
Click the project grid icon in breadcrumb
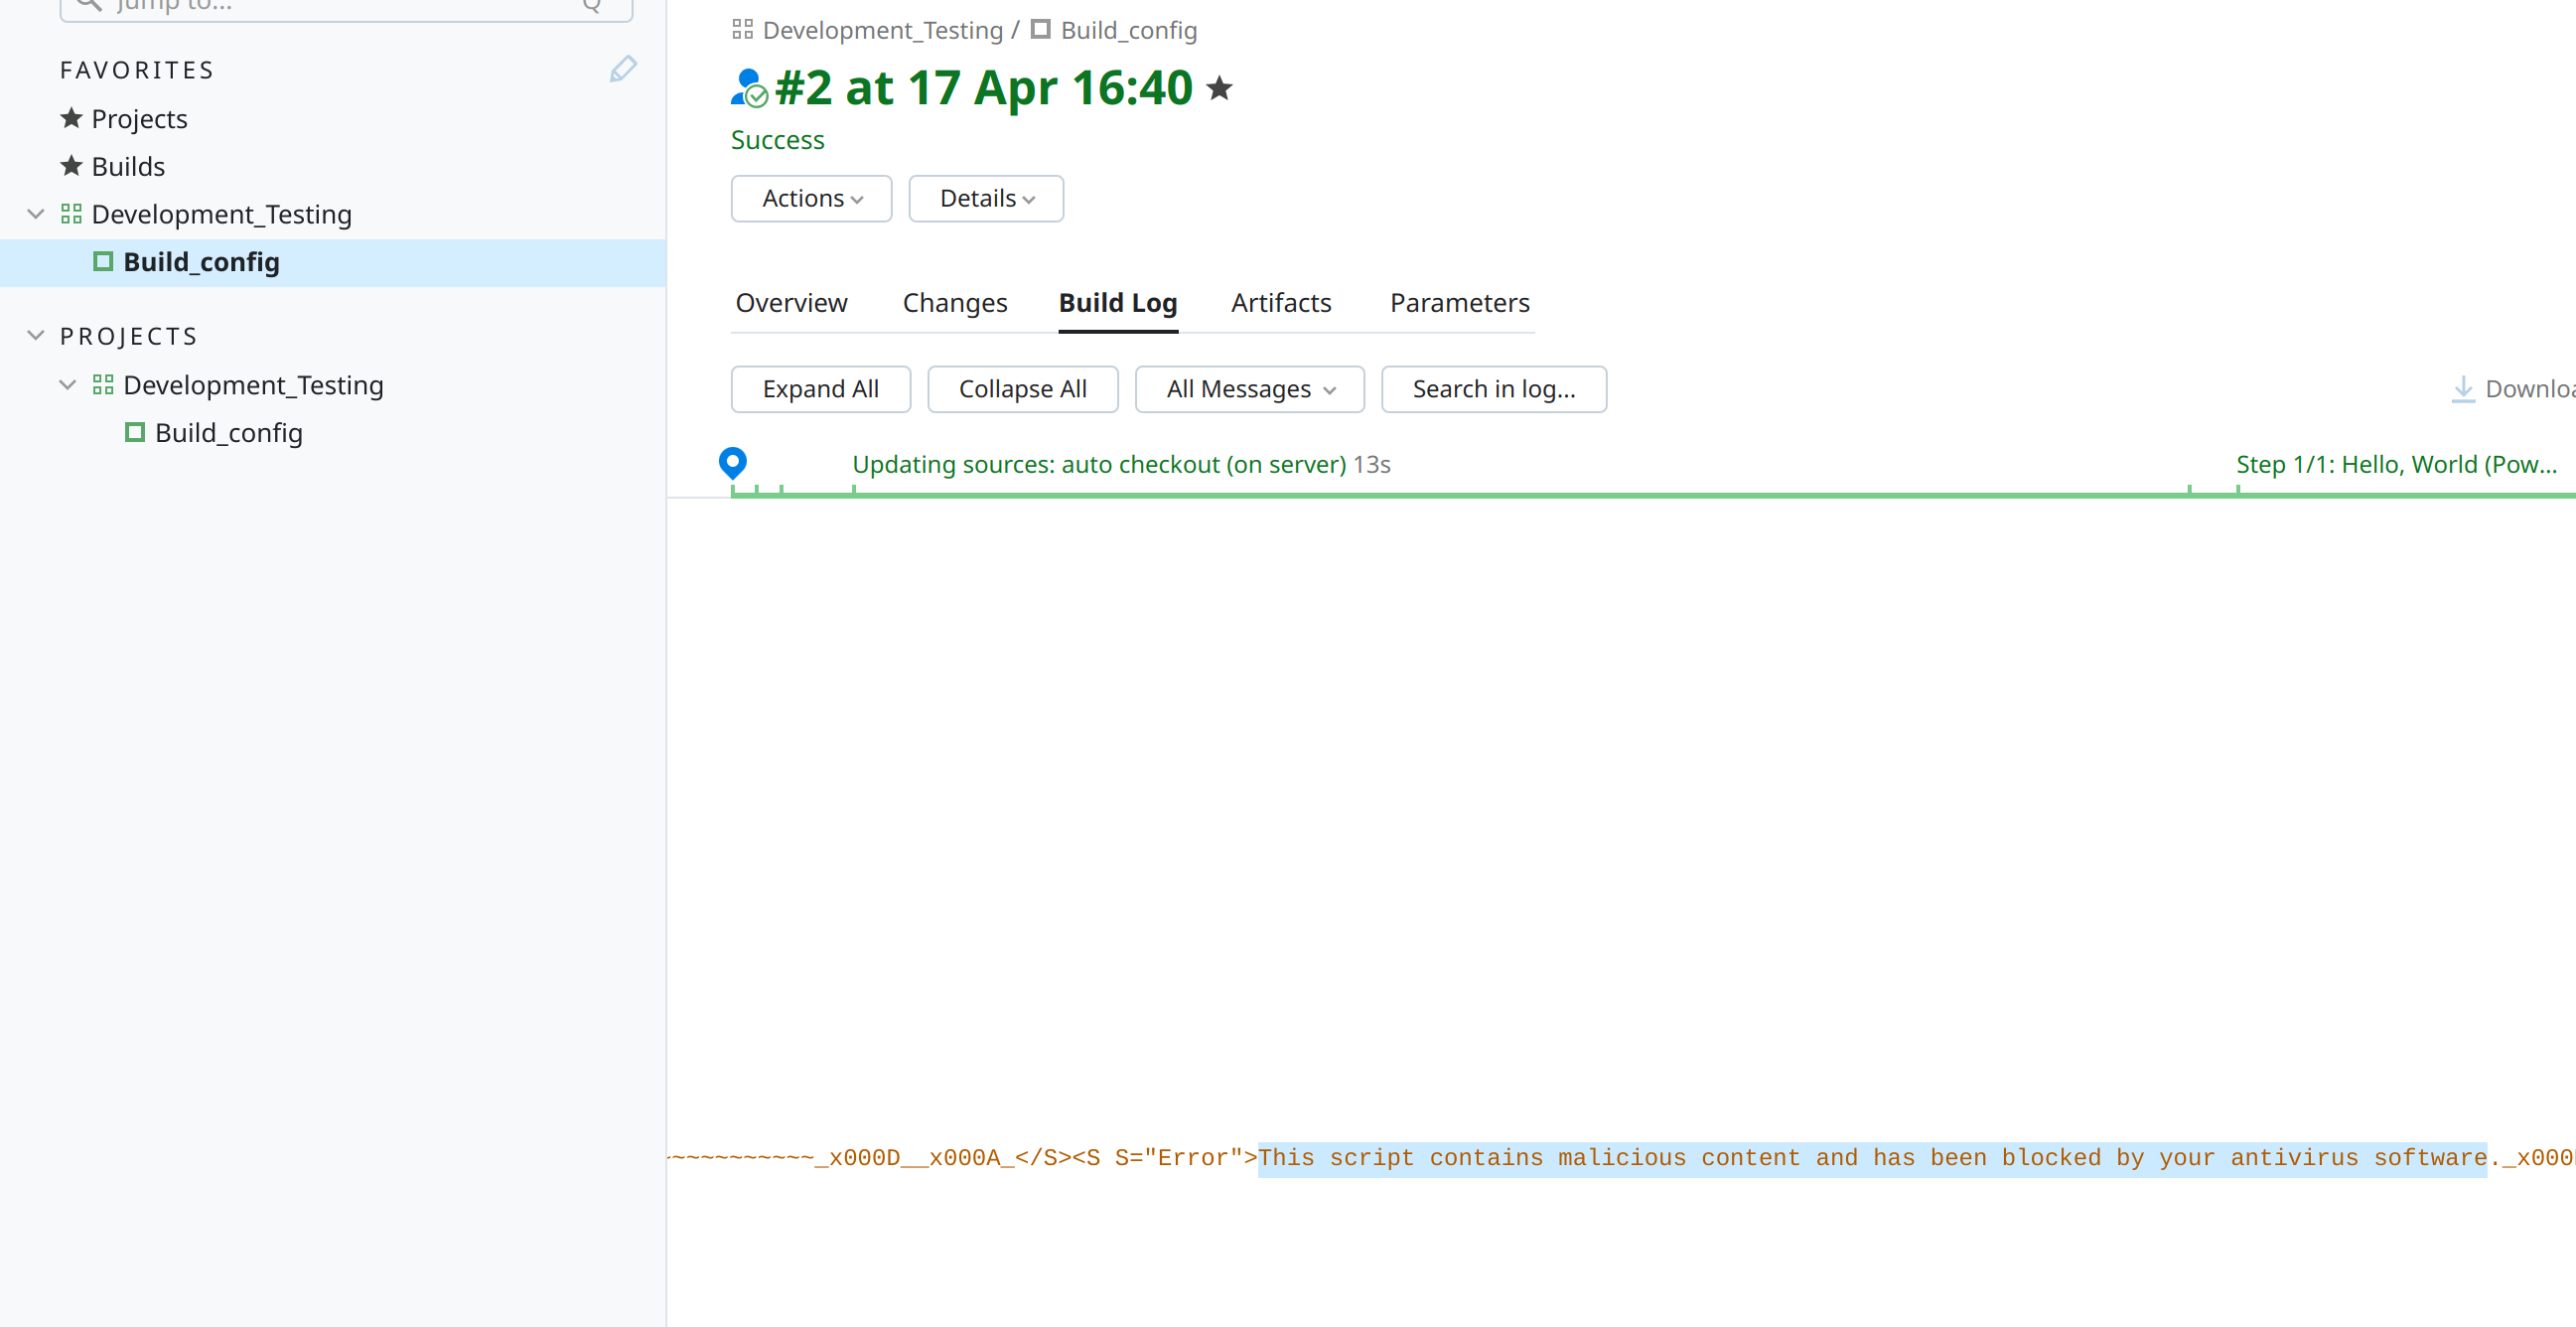742,30
